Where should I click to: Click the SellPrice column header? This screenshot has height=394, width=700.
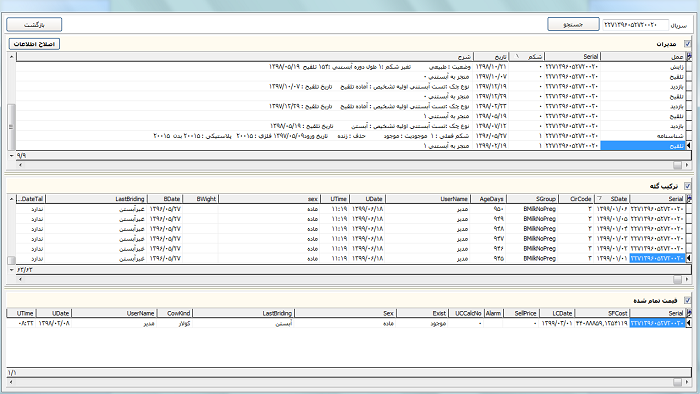[x=521, y=313]
